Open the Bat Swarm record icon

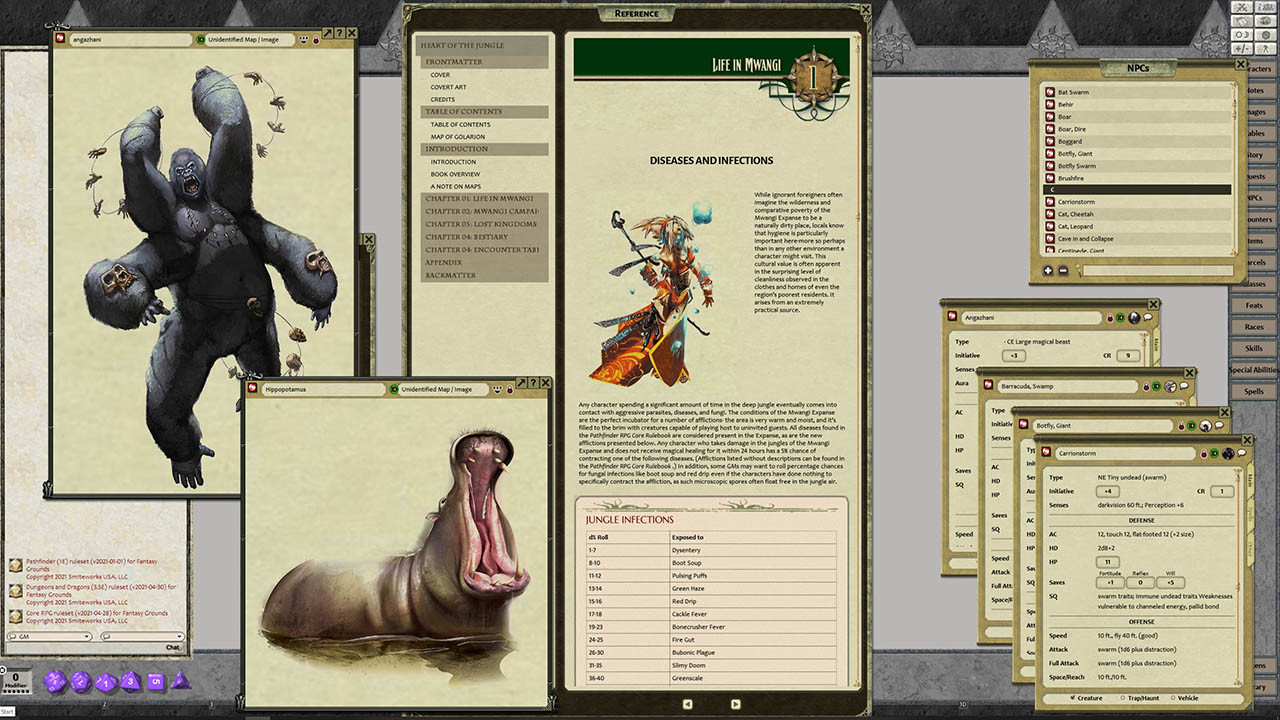pyautogui.click(x=1050, y=92)
